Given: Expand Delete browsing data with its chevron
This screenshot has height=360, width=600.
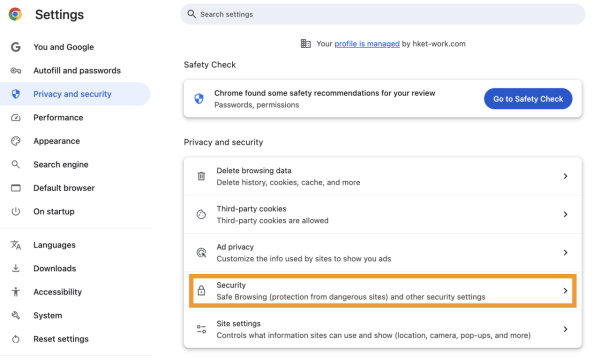Looking at the screenshot, I should 565,176.
